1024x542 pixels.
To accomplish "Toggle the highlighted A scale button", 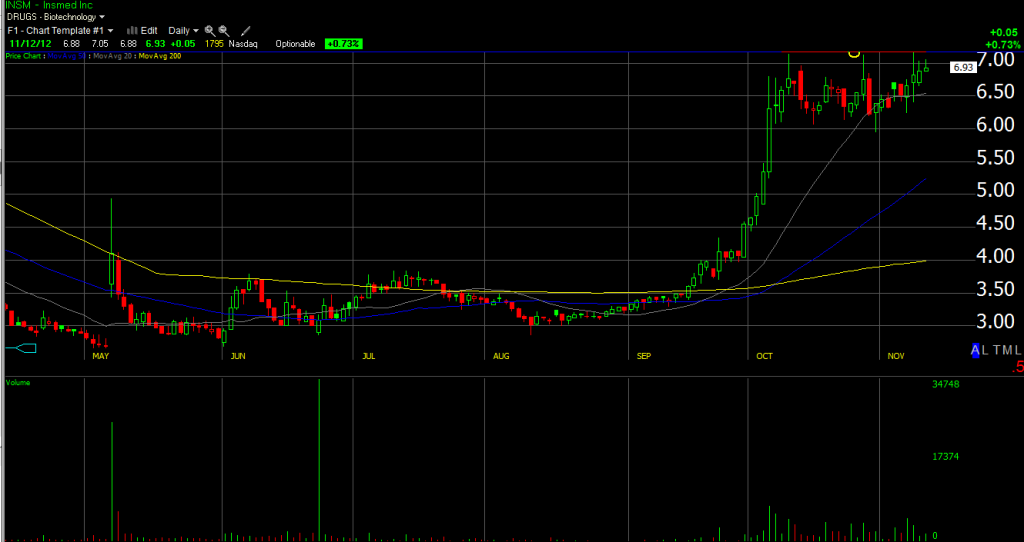I will pos(976,351).
